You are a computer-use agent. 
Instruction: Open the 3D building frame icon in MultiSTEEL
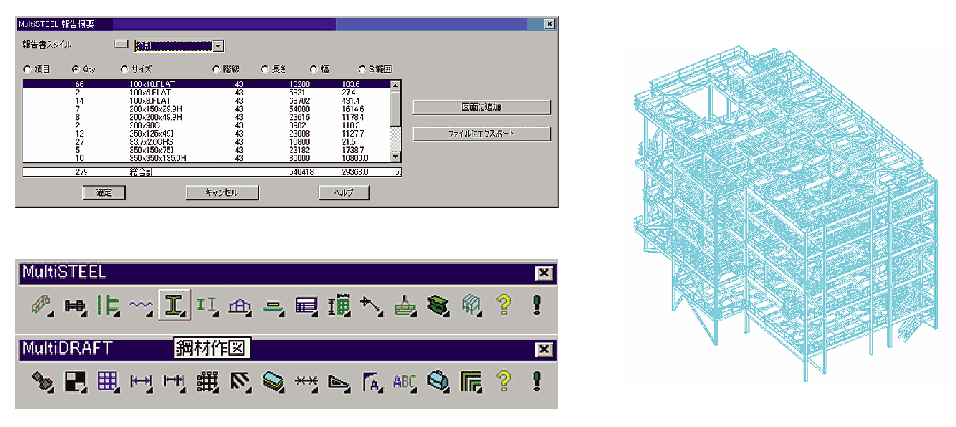471,304
